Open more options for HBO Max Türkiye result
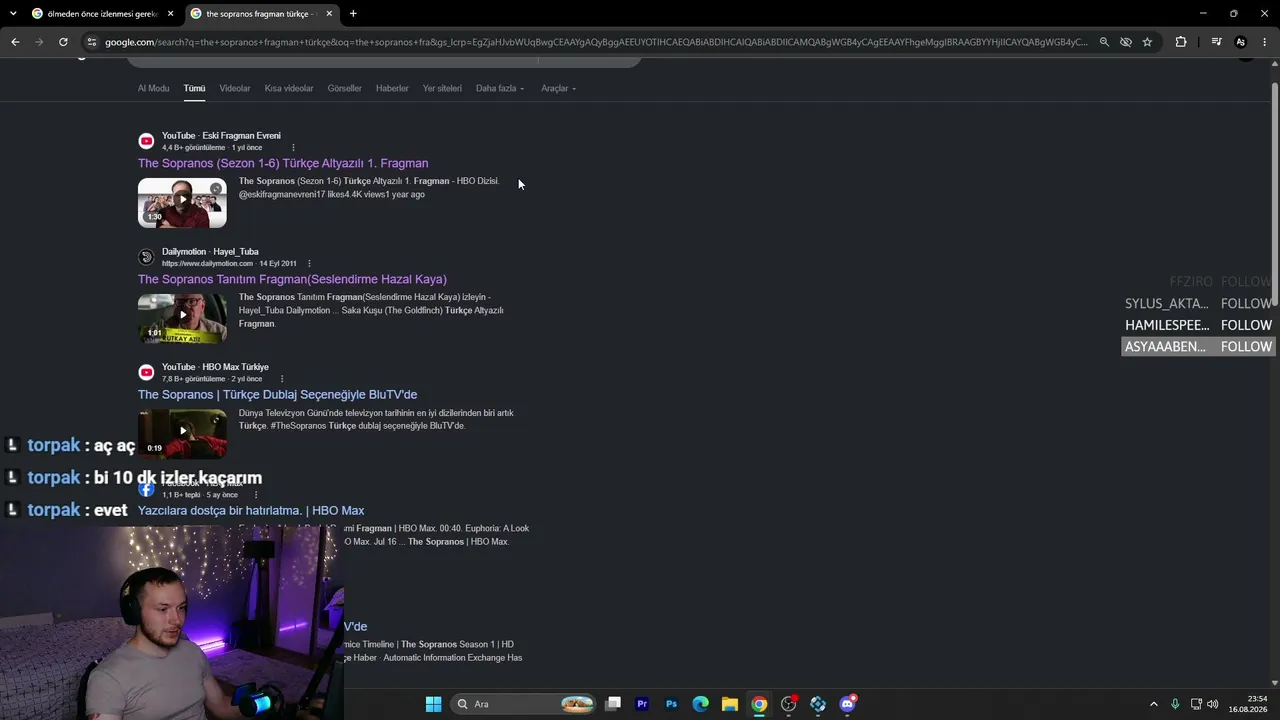1280x720 pixels. [282, 379]
